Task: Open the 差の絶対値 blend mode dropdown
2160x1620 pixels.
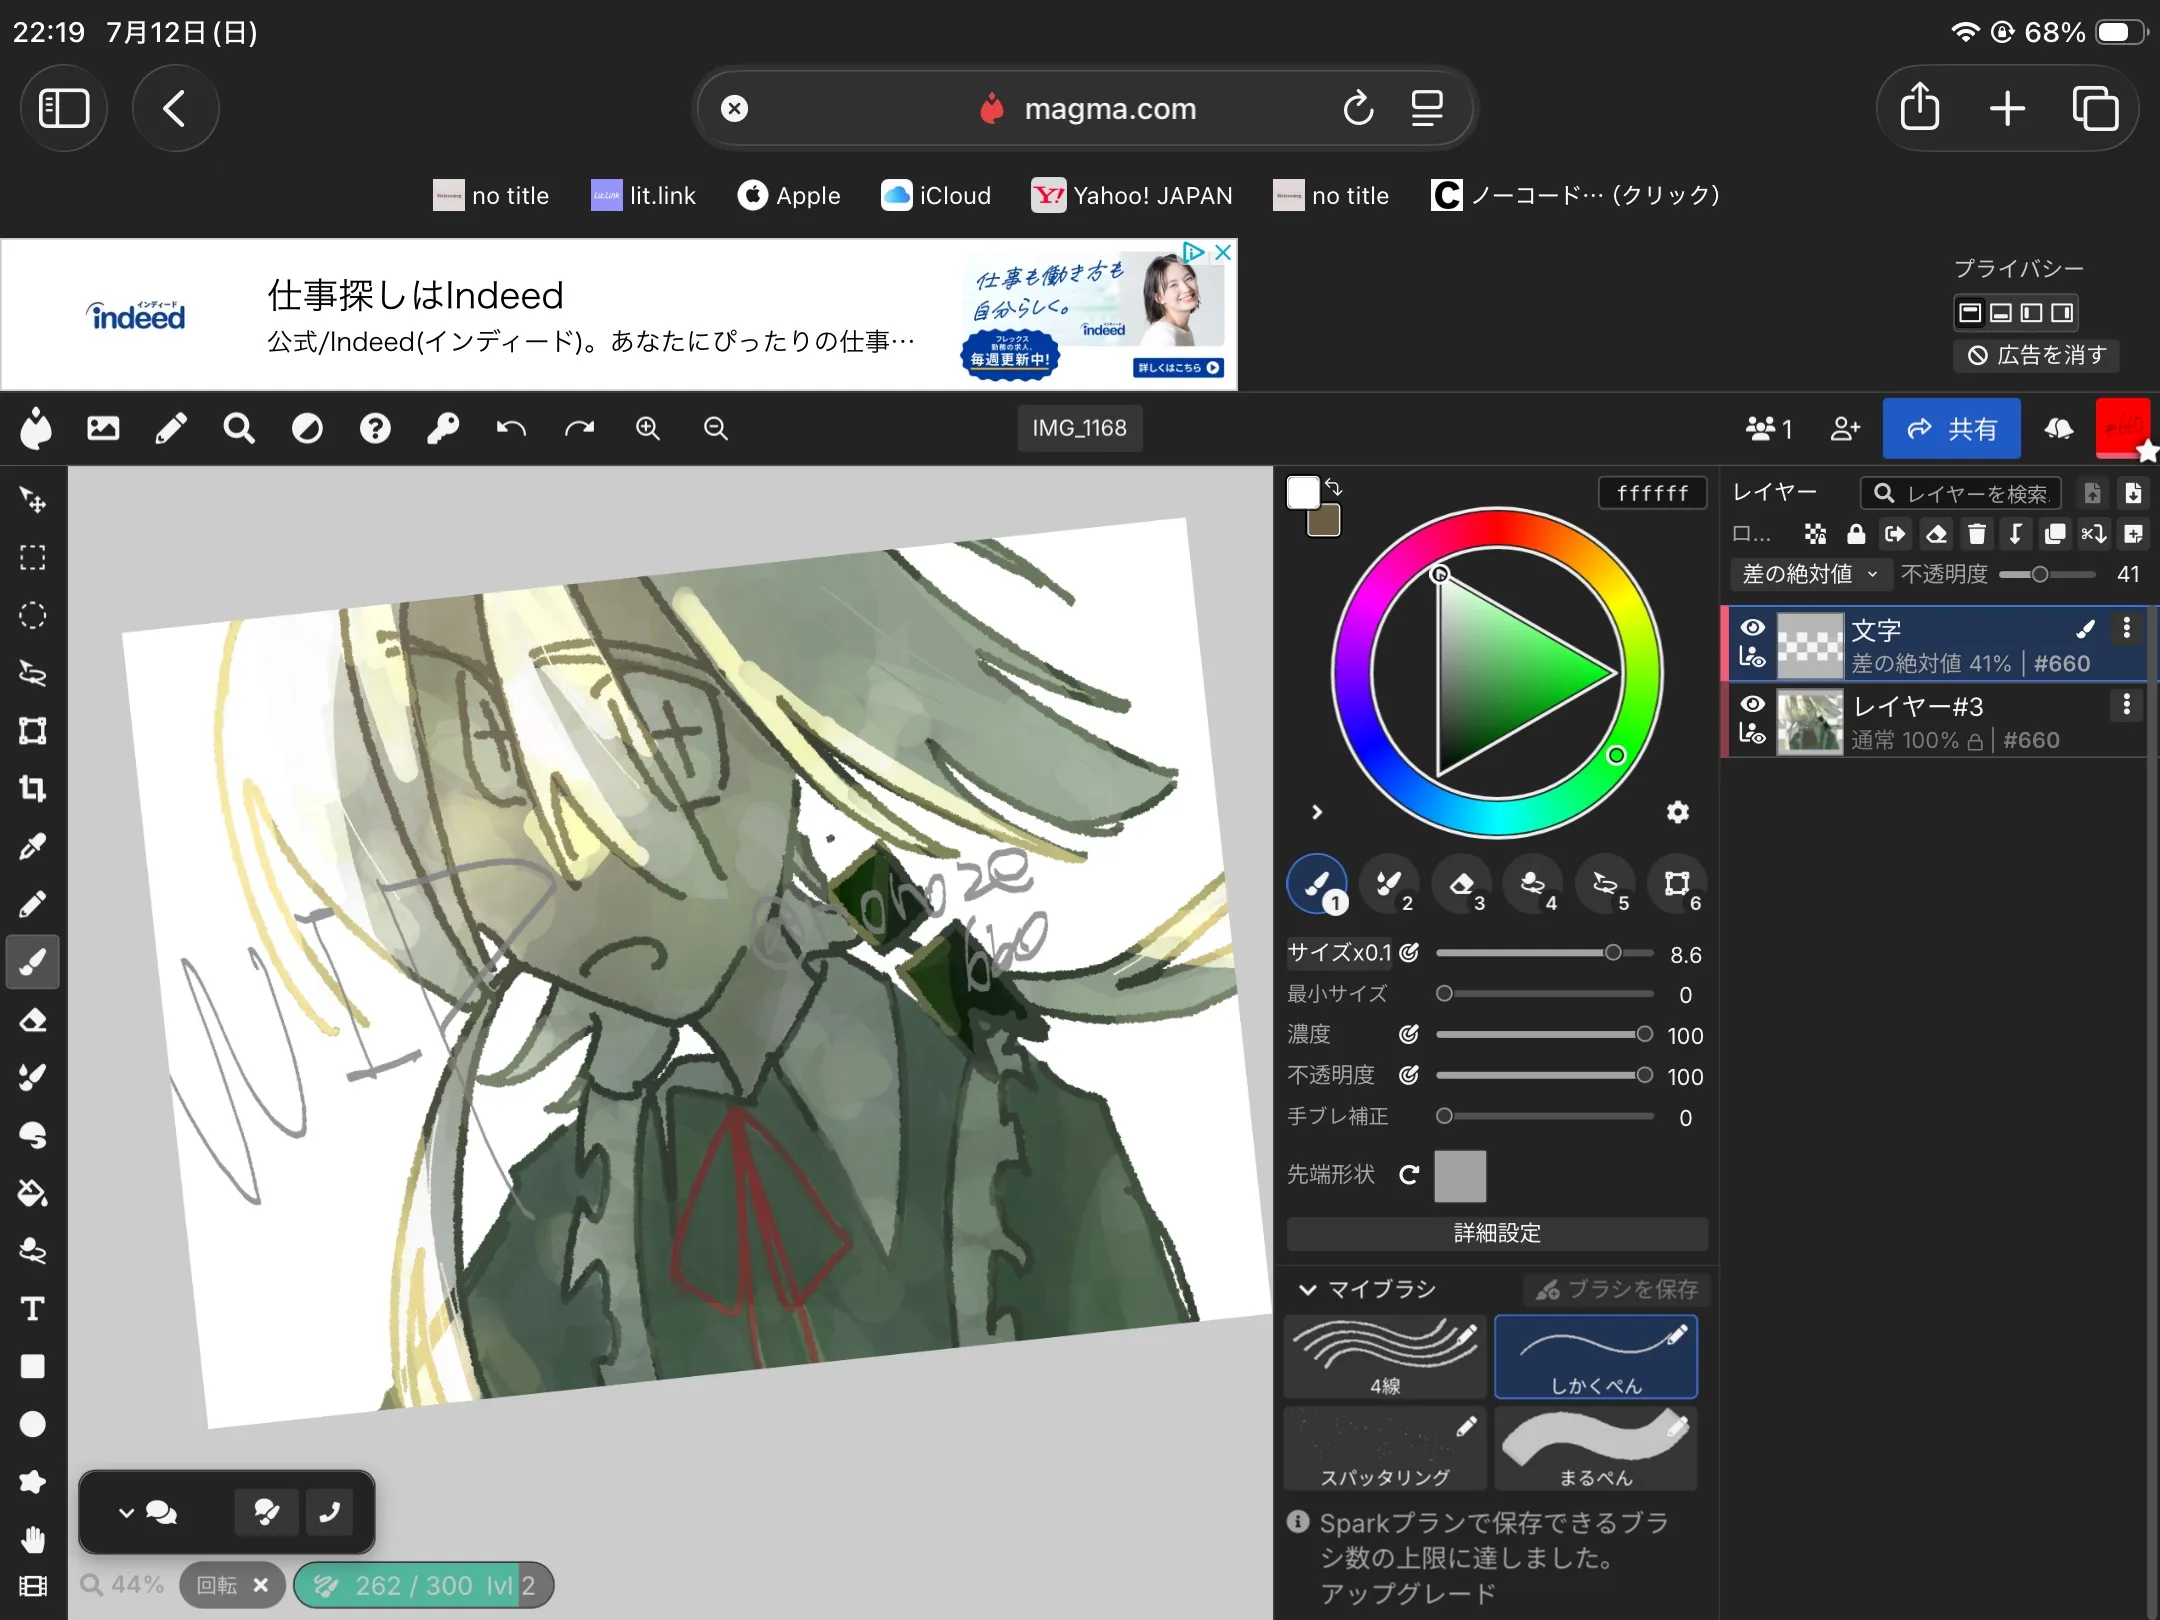Action: 1810,574
